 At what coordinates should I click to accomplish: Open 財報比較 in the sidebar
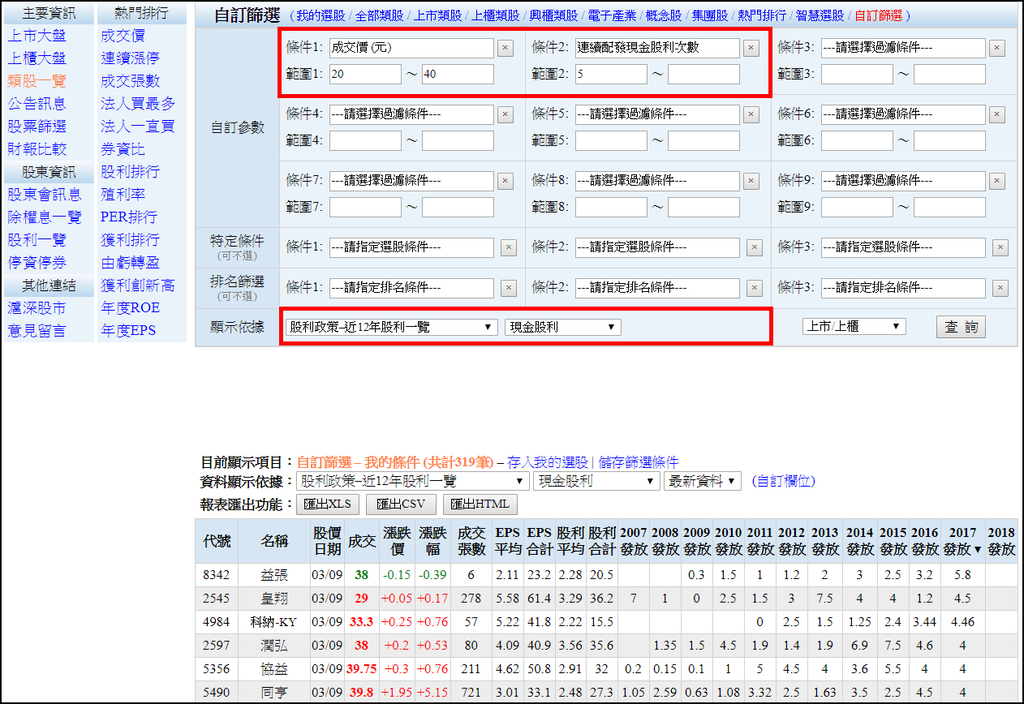(37, 149)
